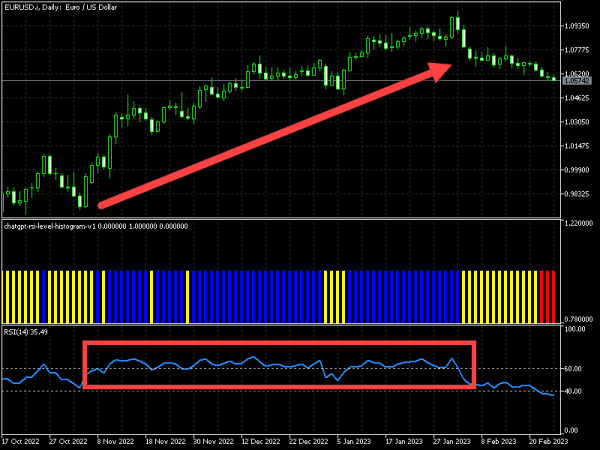The width and height of the screenshot is (600, 450).
Task: Click date label '17 Jan 2023'
Action: (x=404, y=442)
